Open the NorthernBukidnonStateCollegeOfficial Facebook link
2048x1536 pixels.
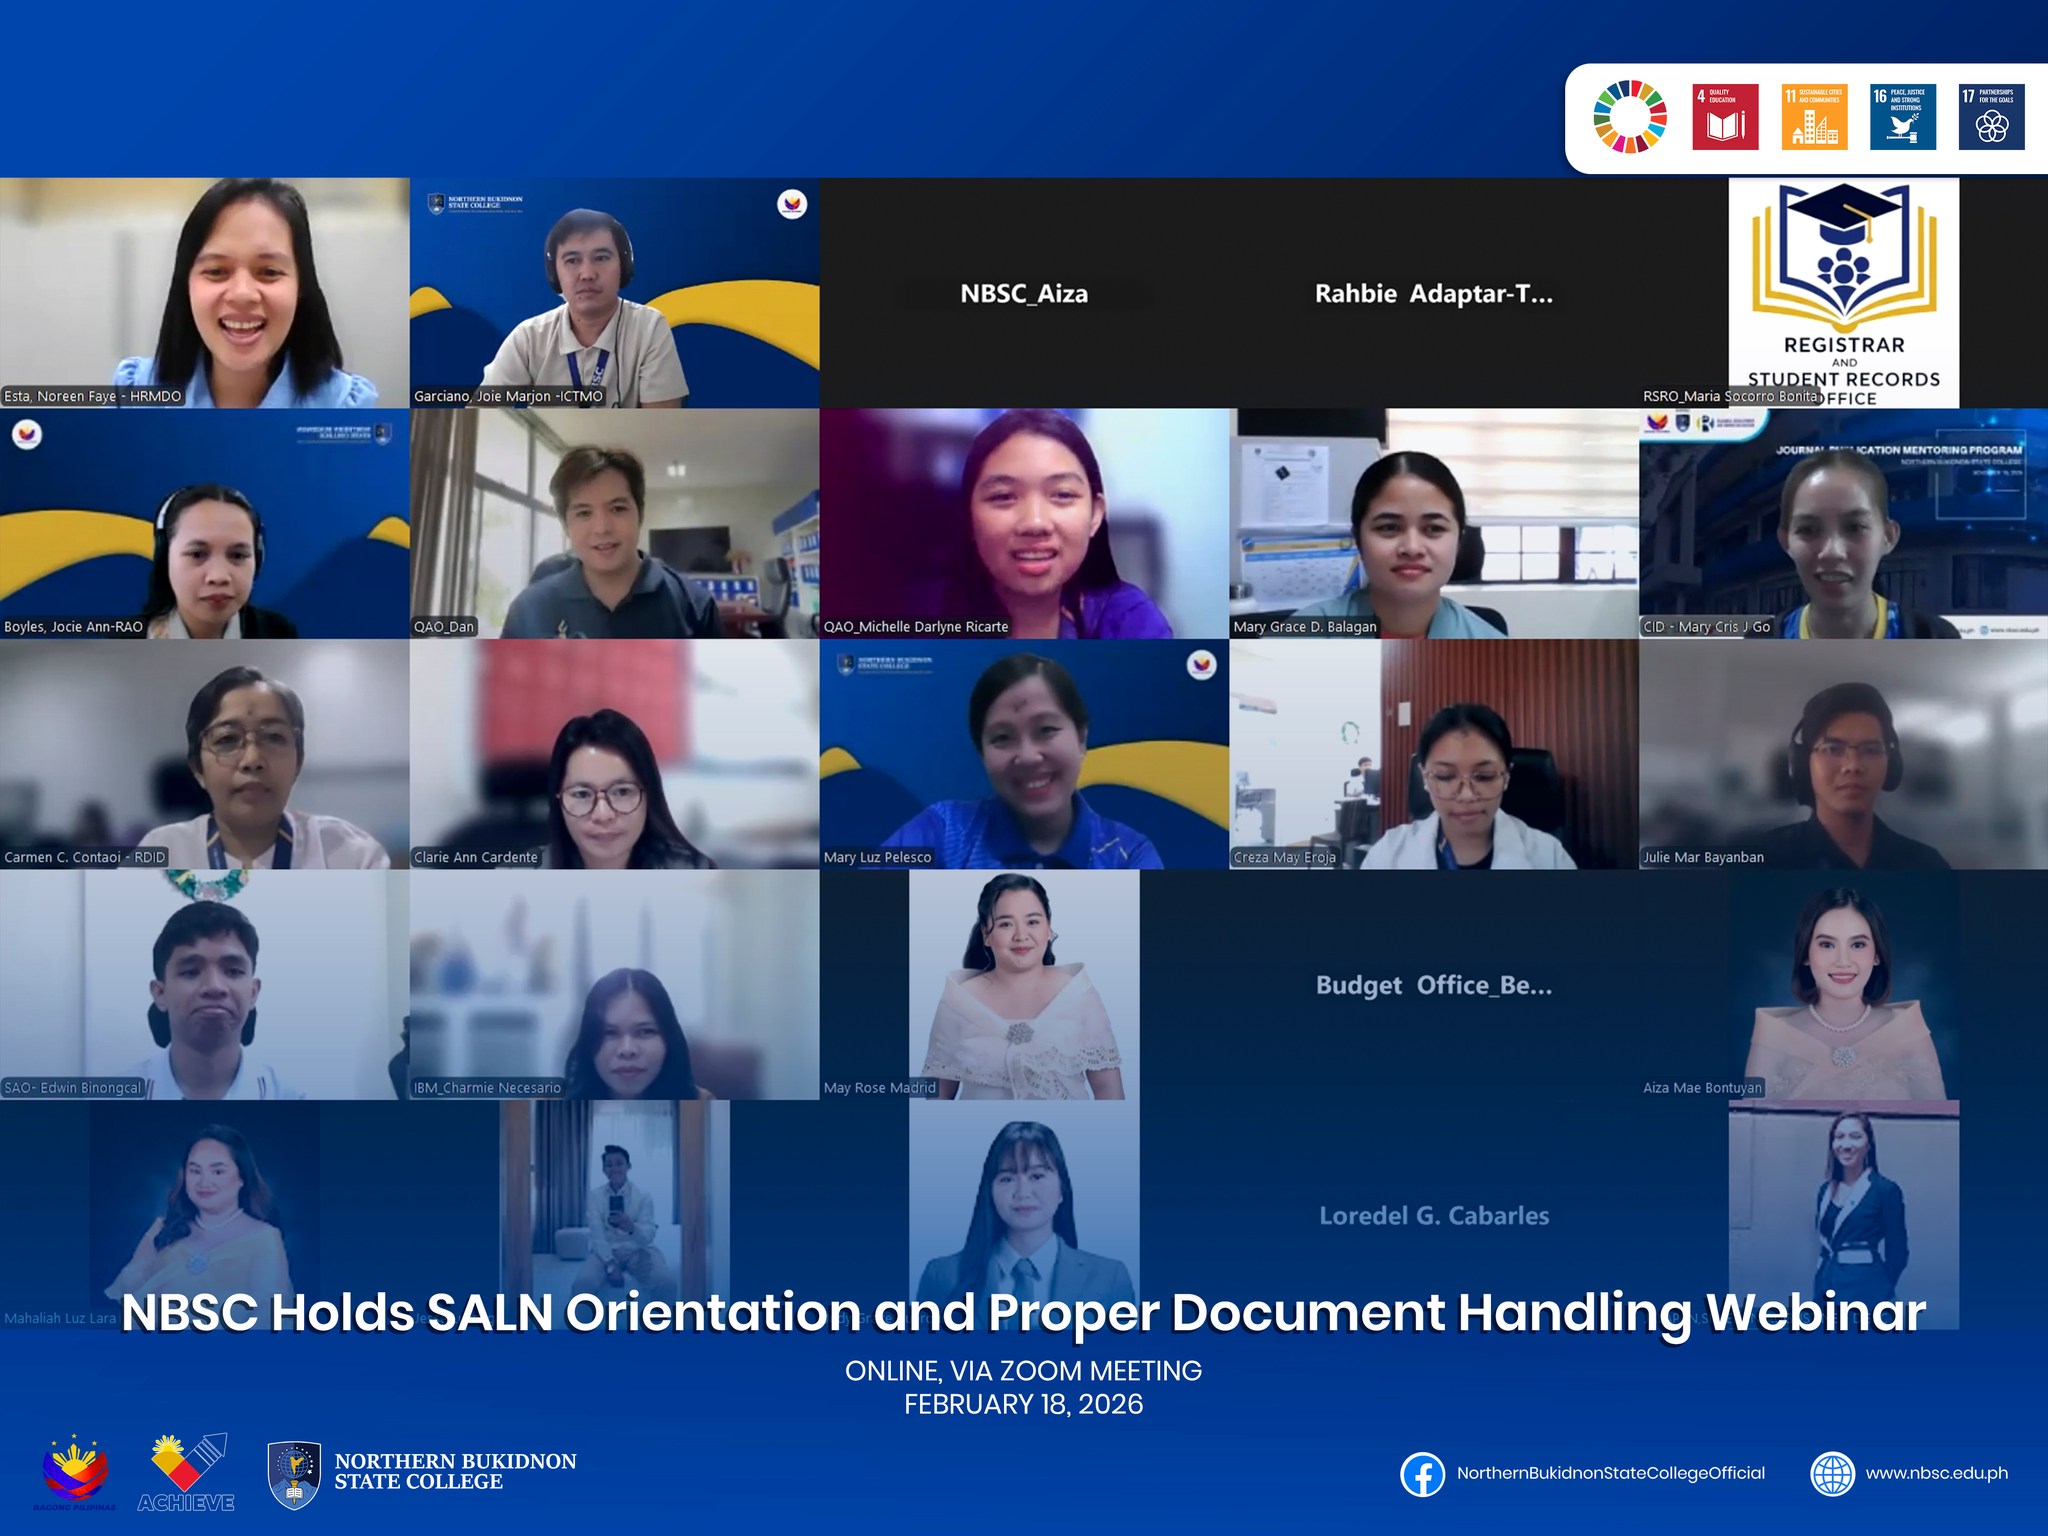(x=1610, y=1474)
